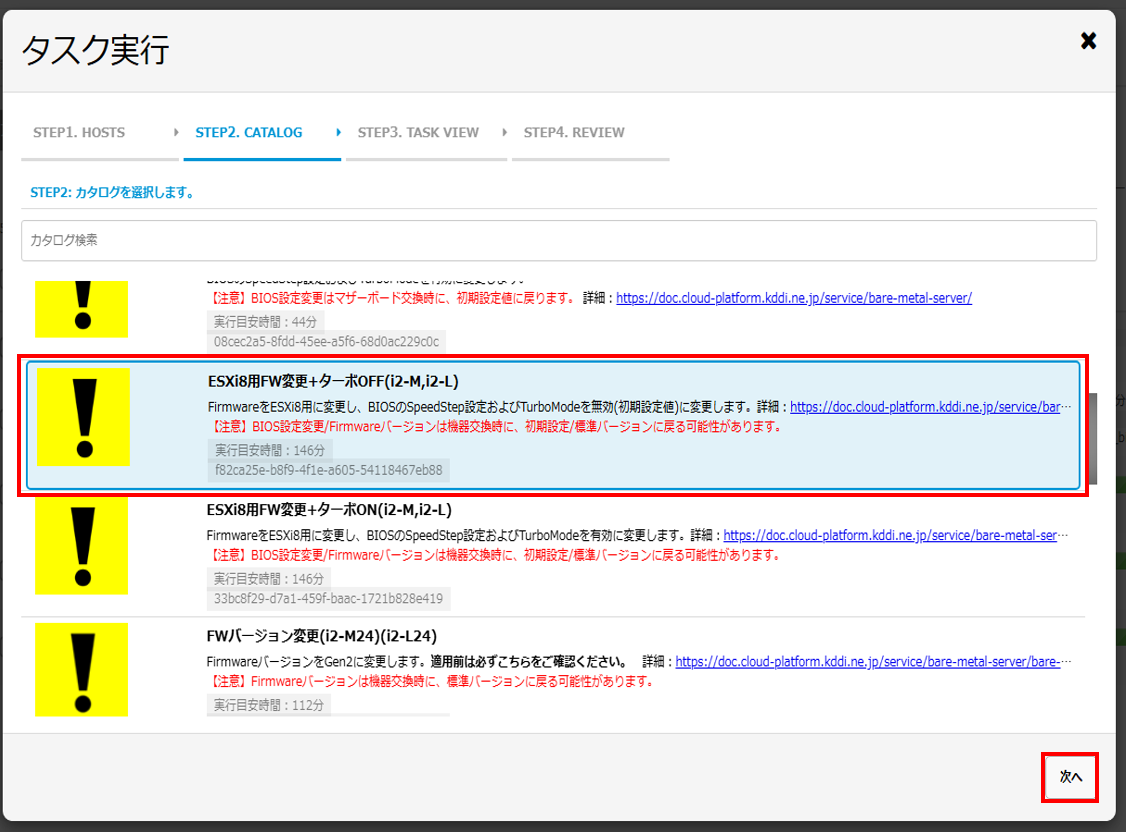Click the 実行目安時間:44分 label
The image size is (1126, 832).
[265, 322]
